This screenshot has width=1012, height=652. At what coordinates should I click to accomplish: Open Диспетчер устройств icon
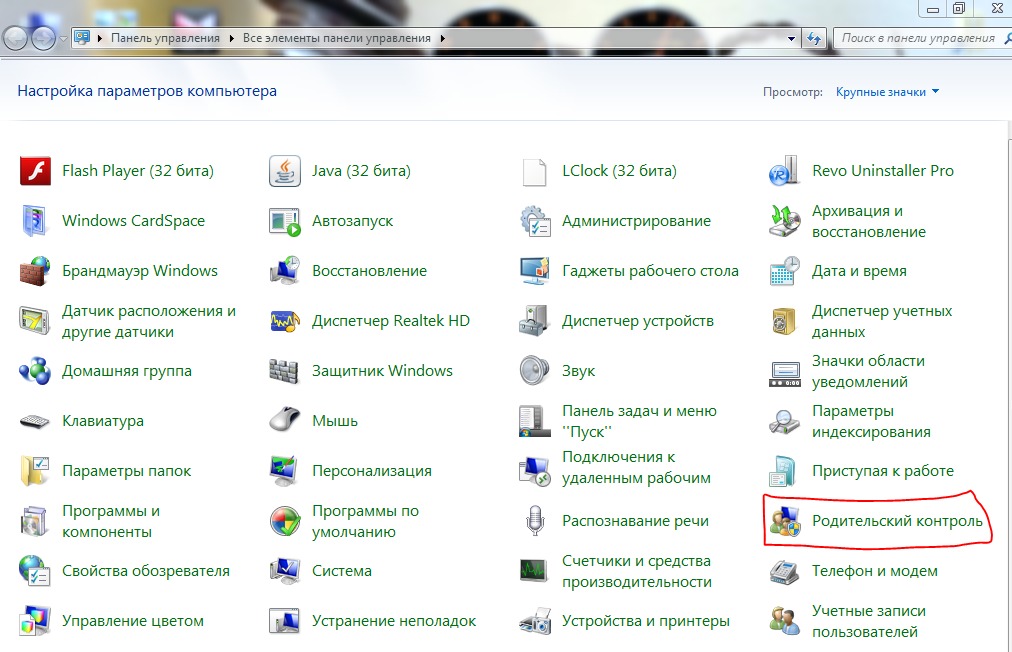click(x=534, y=321)
